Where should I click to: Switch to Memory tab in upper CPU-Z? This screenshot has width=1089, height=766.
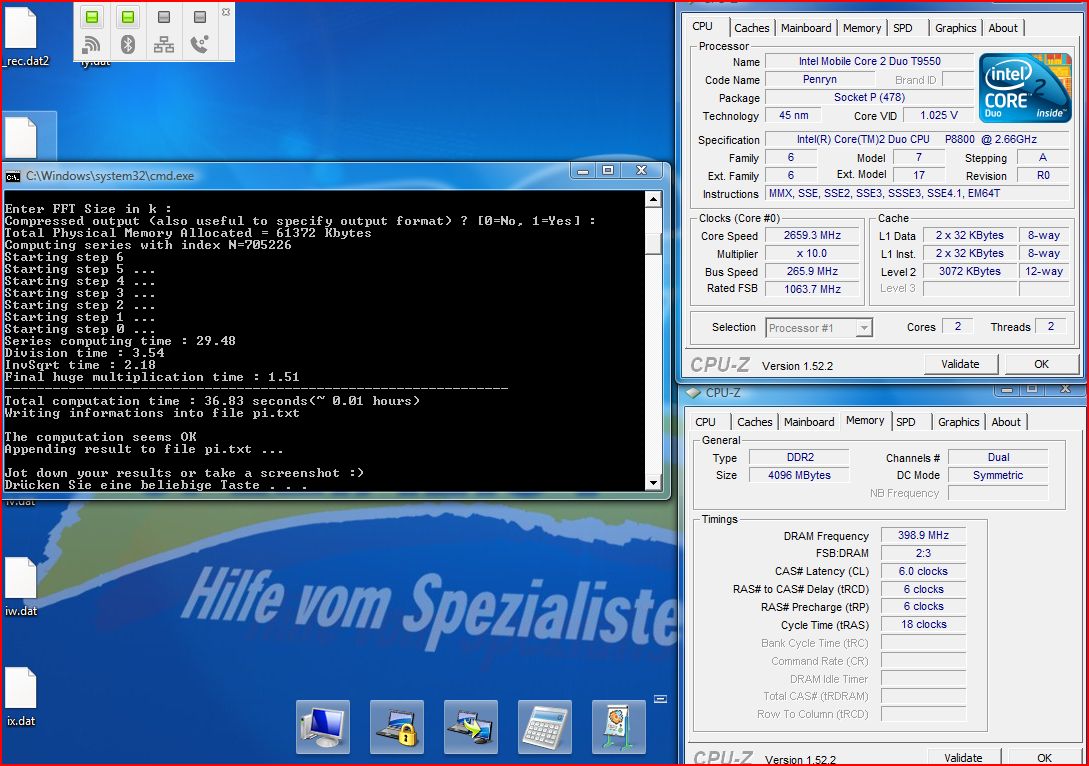click(862, 28)
